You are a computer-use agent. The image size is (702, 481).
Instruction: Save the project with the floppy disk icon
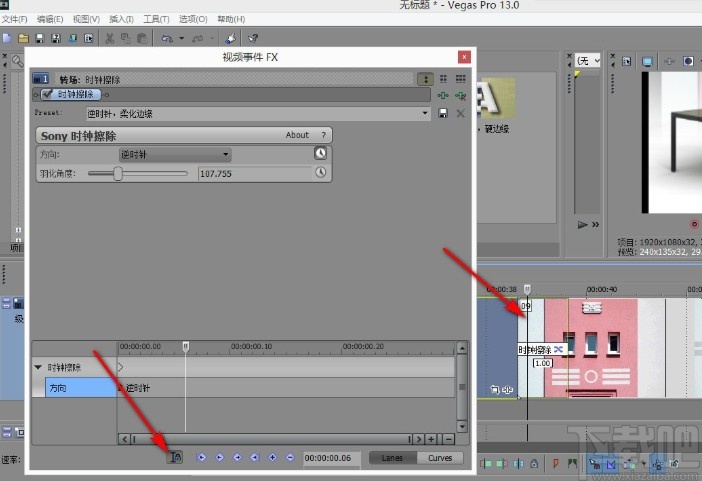pos(39,39)
